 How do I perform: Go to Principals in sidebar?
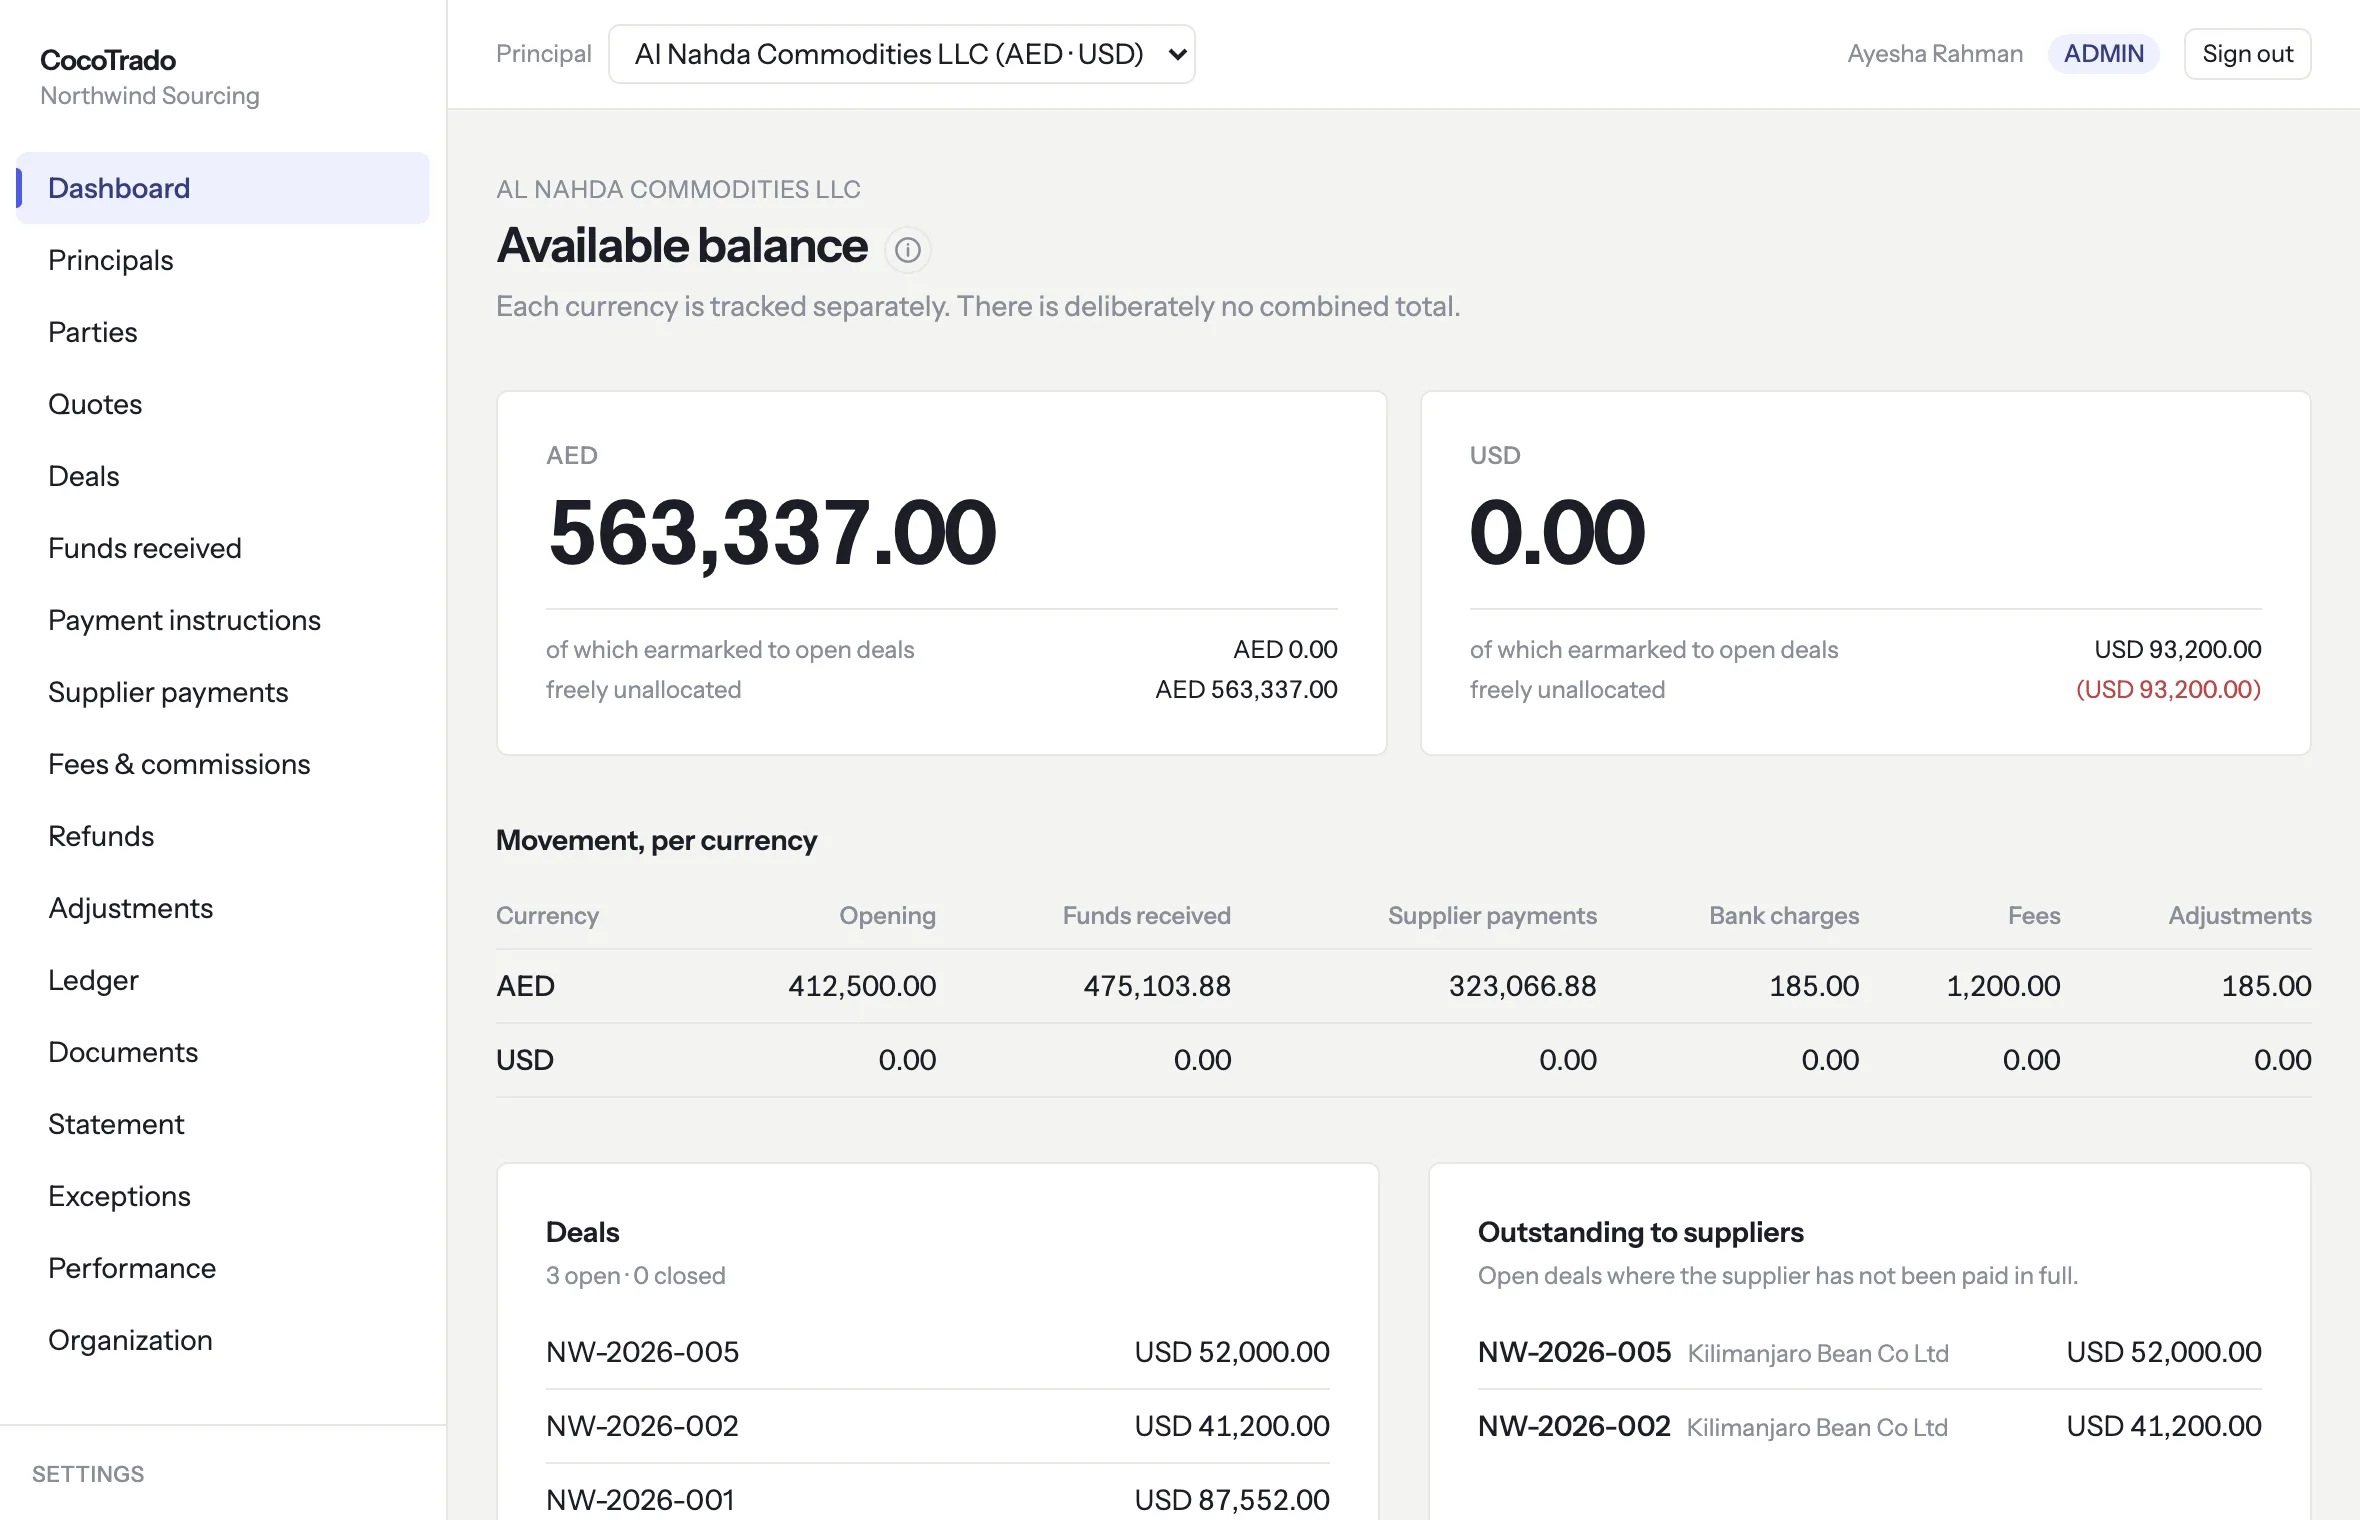[x=223, y=260]
